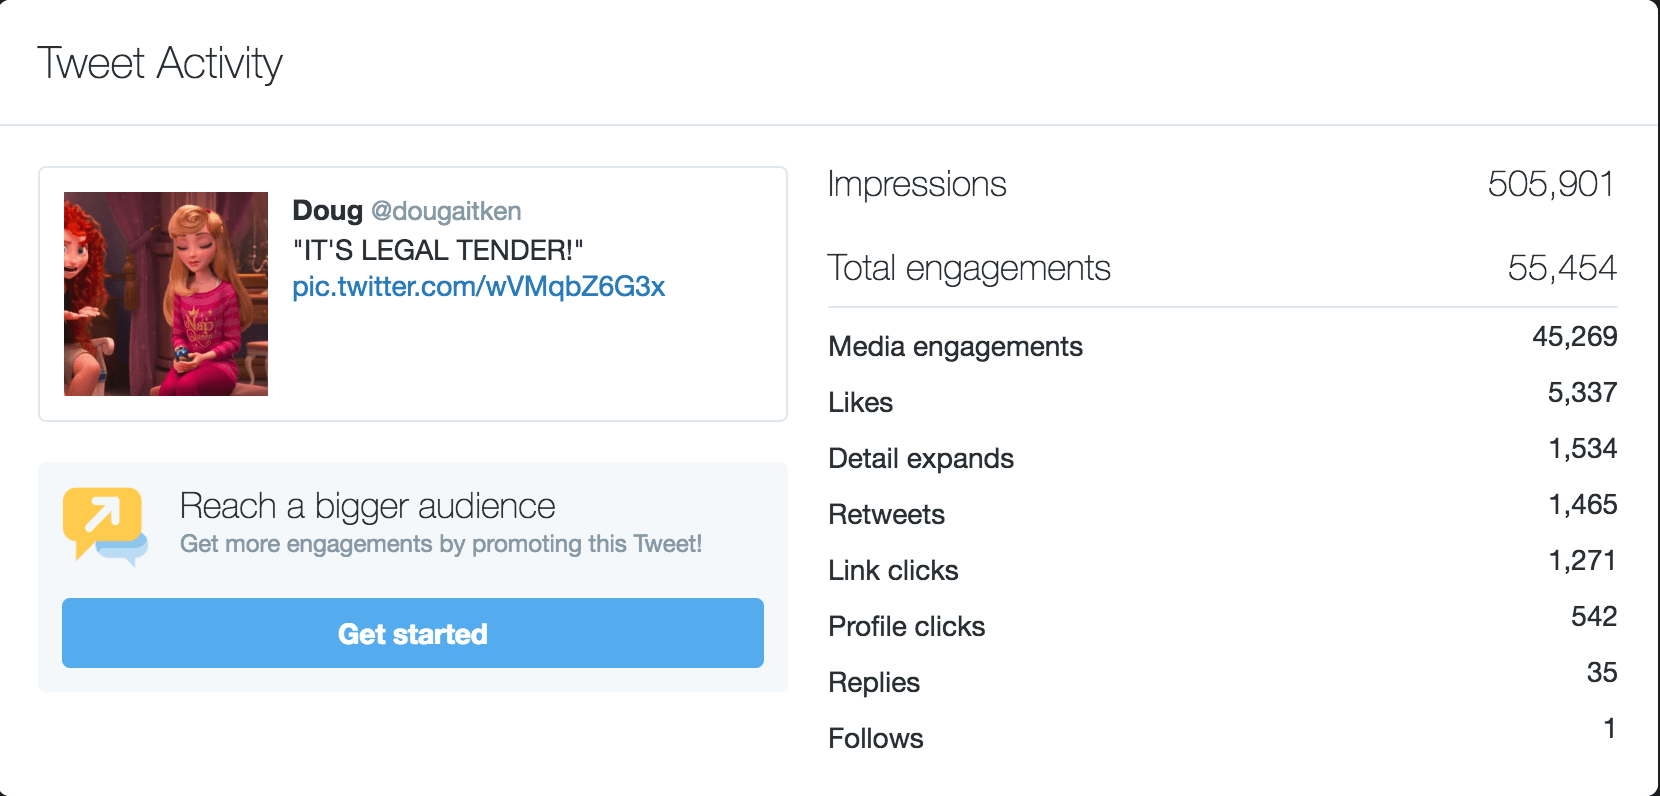1660x796 pixels.
Task: Click the Reach a bigger audience heading
Action: (367, 506)
